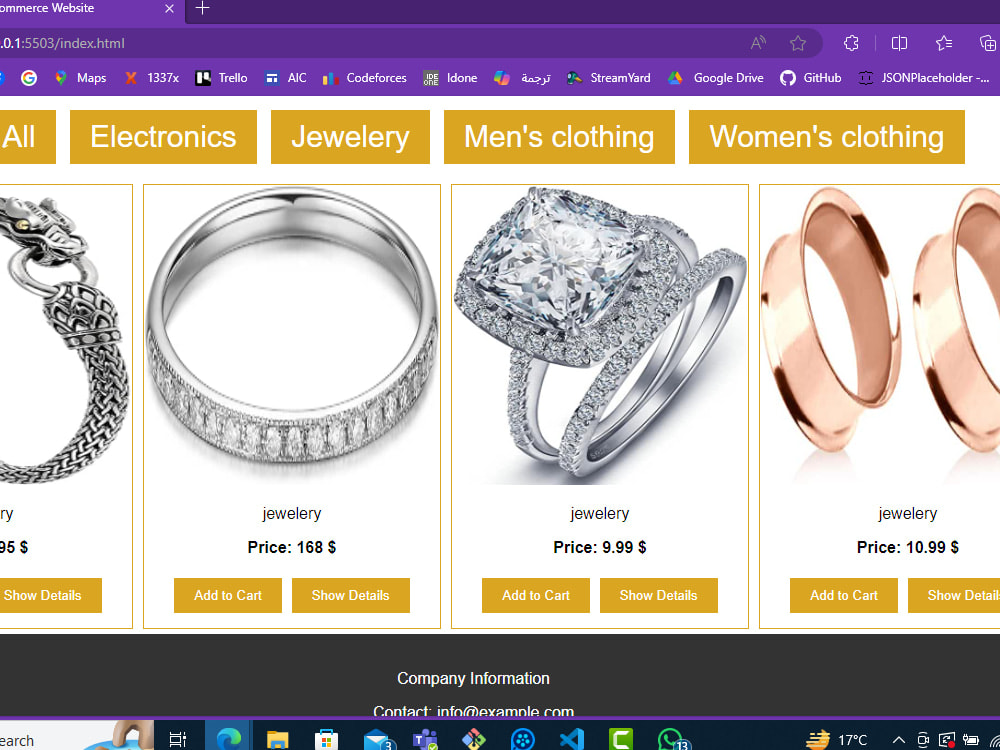The image size is (1000, 750).
Task: Show Women's clothing category
Action: click(827, 137)
